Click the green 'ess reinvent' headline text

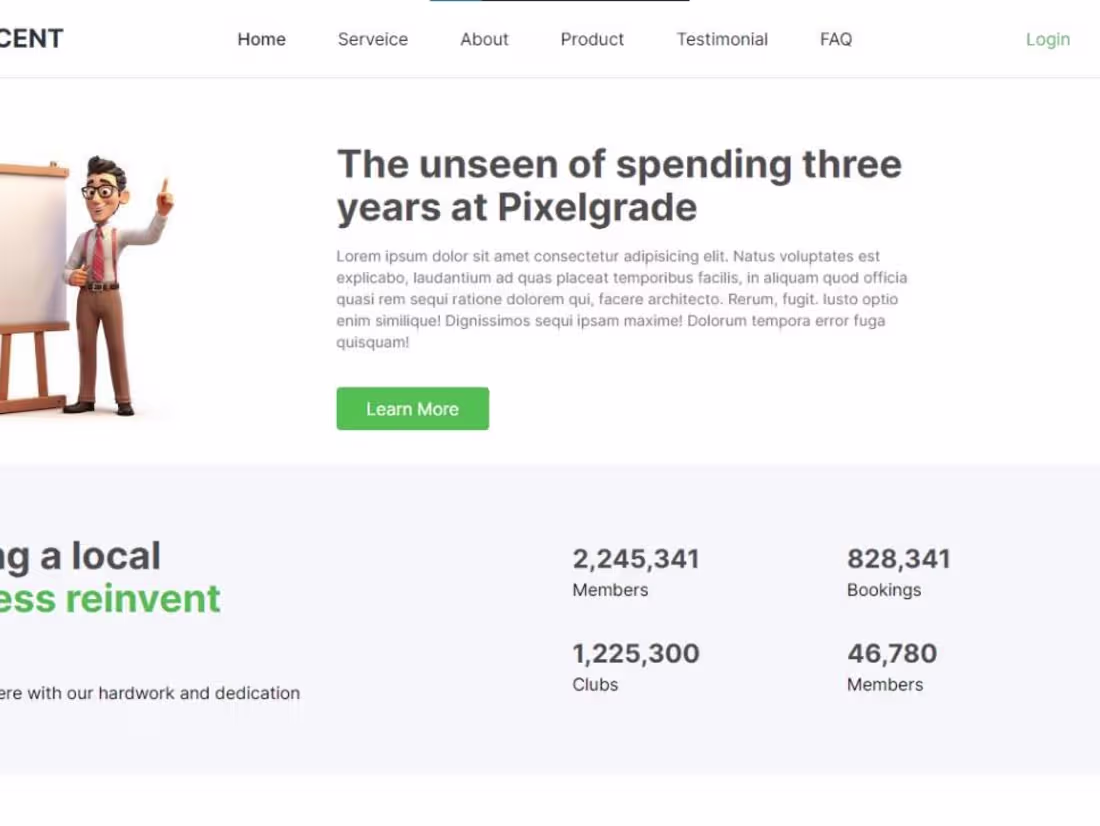coord(110,598)
